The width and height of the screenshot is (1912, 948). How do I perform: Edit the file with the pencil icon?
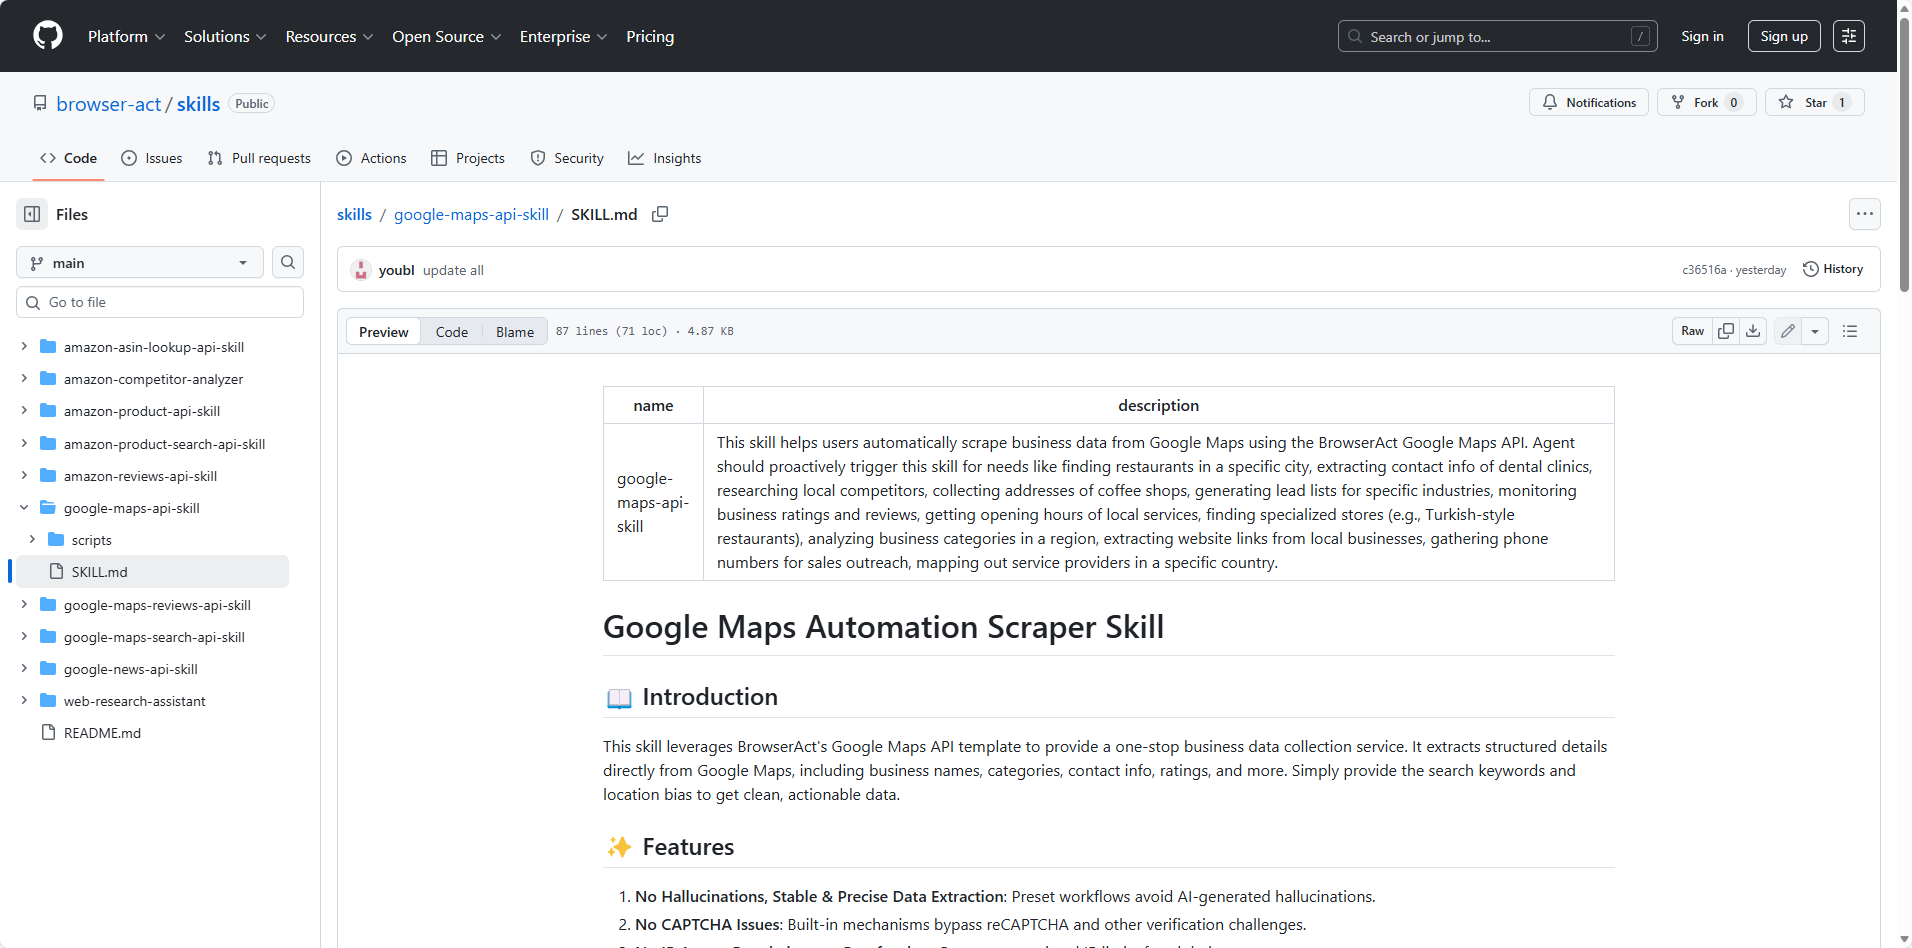pyautogui.click(x=1788, y=330)
